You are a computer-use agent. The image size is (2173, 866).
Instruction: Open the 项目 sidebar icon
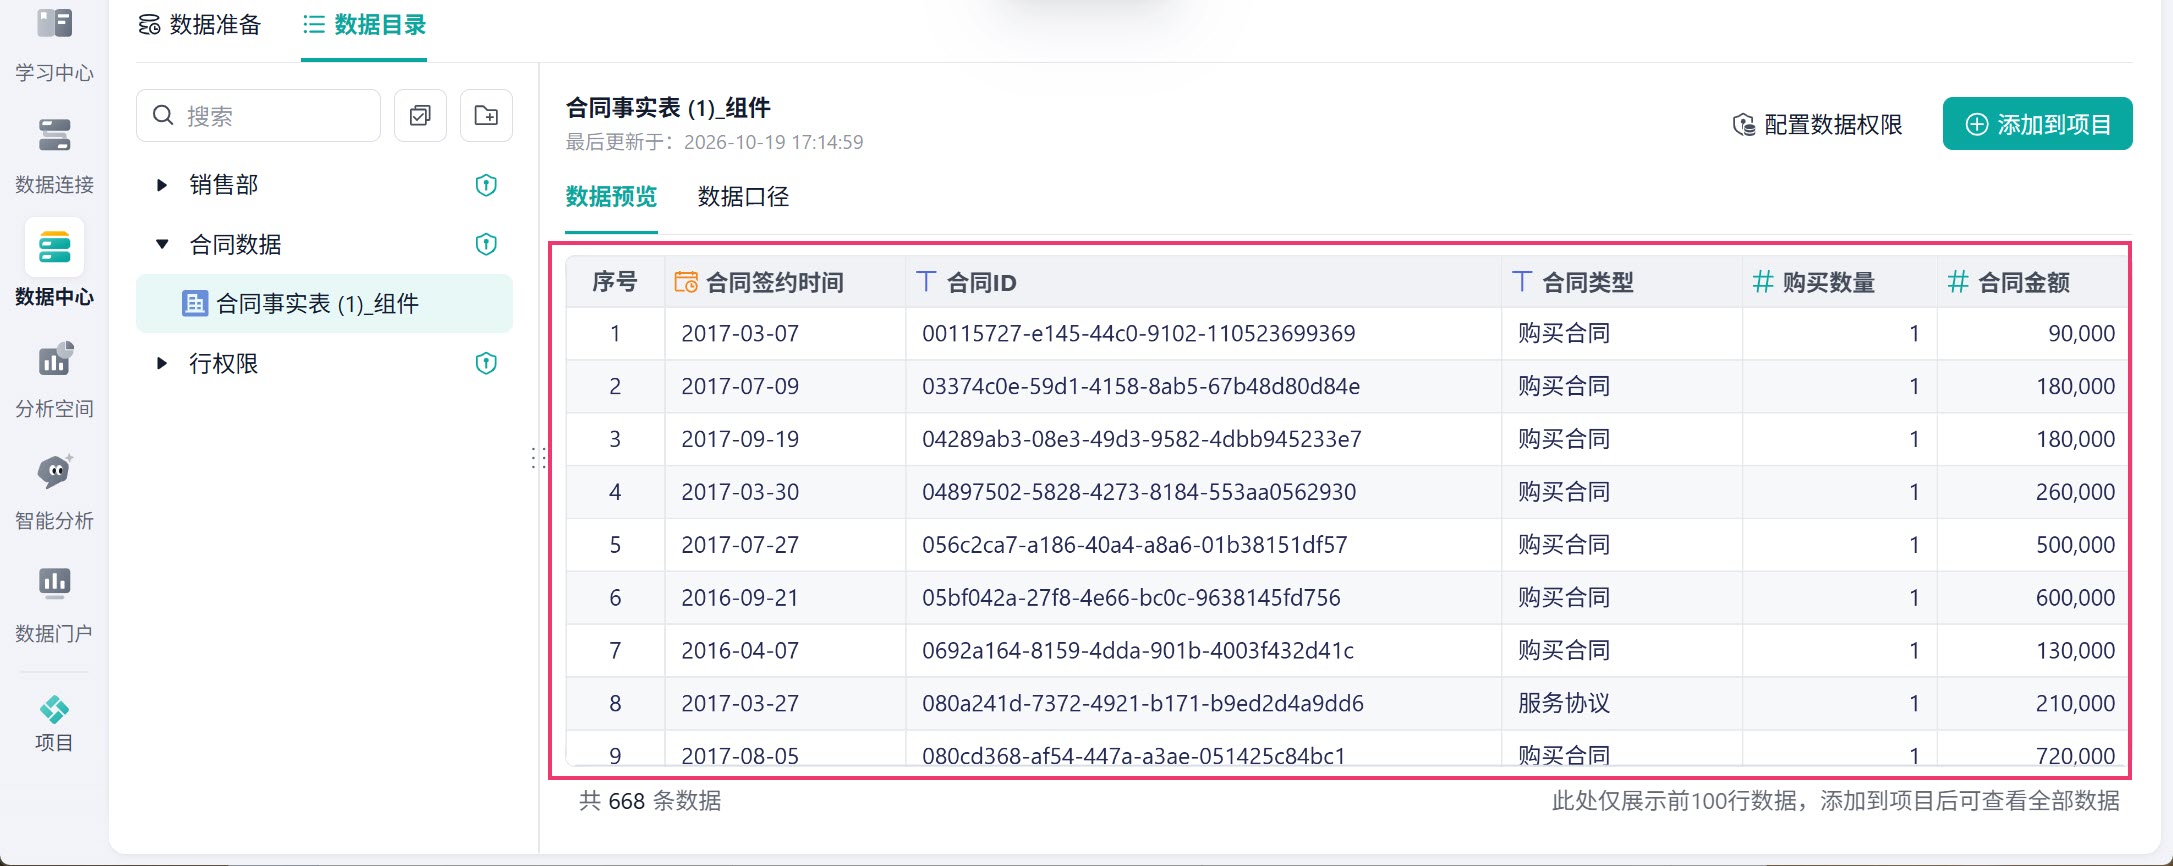[54, 710]
